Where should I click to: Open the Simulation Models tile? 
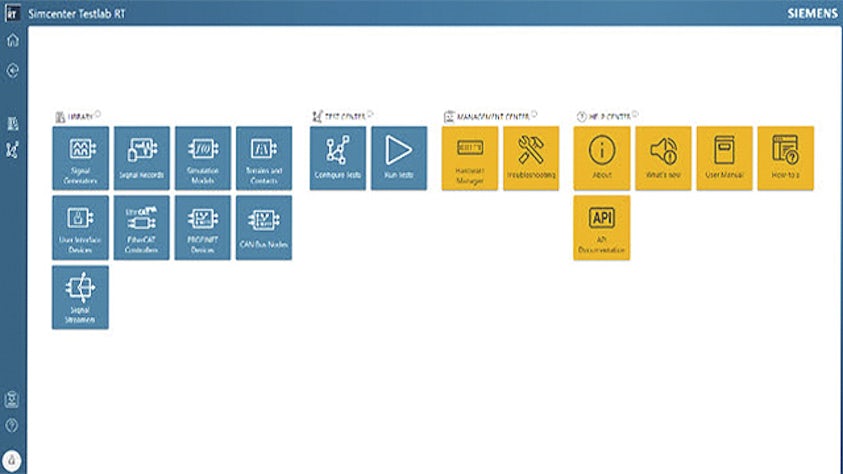pyautogui.click(x=203, y=157)
